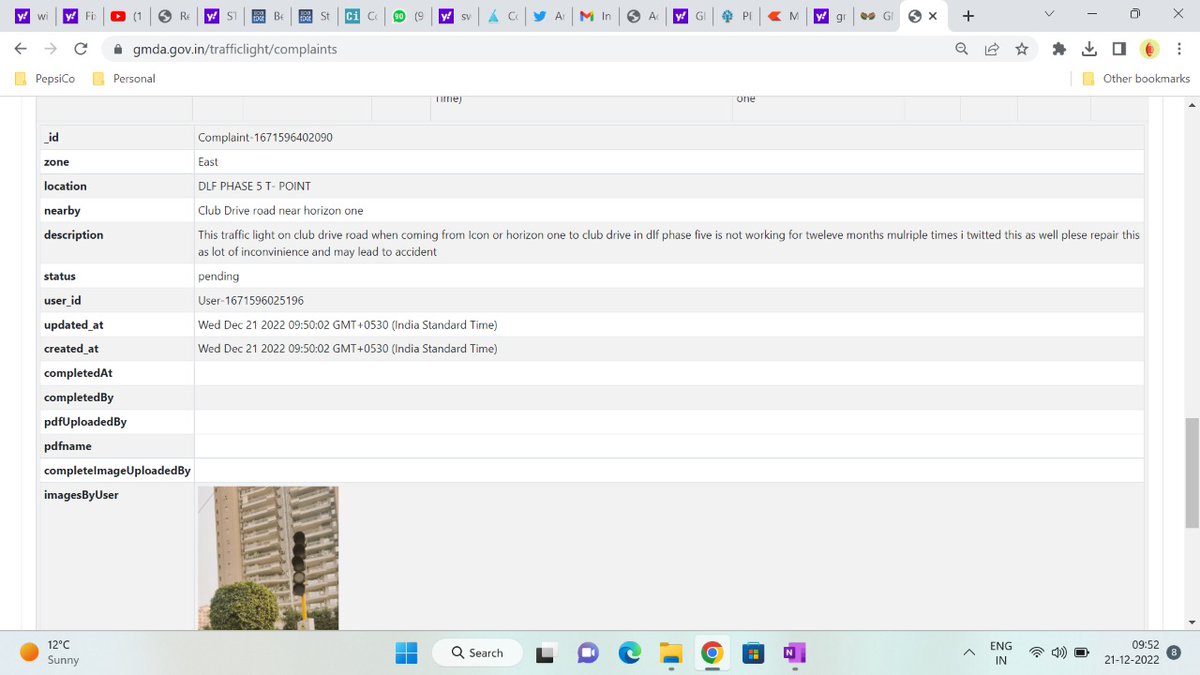Click the 'imagesByUser' field label
Viewport: 1200px width, 675px height.
tap(81, 495)
